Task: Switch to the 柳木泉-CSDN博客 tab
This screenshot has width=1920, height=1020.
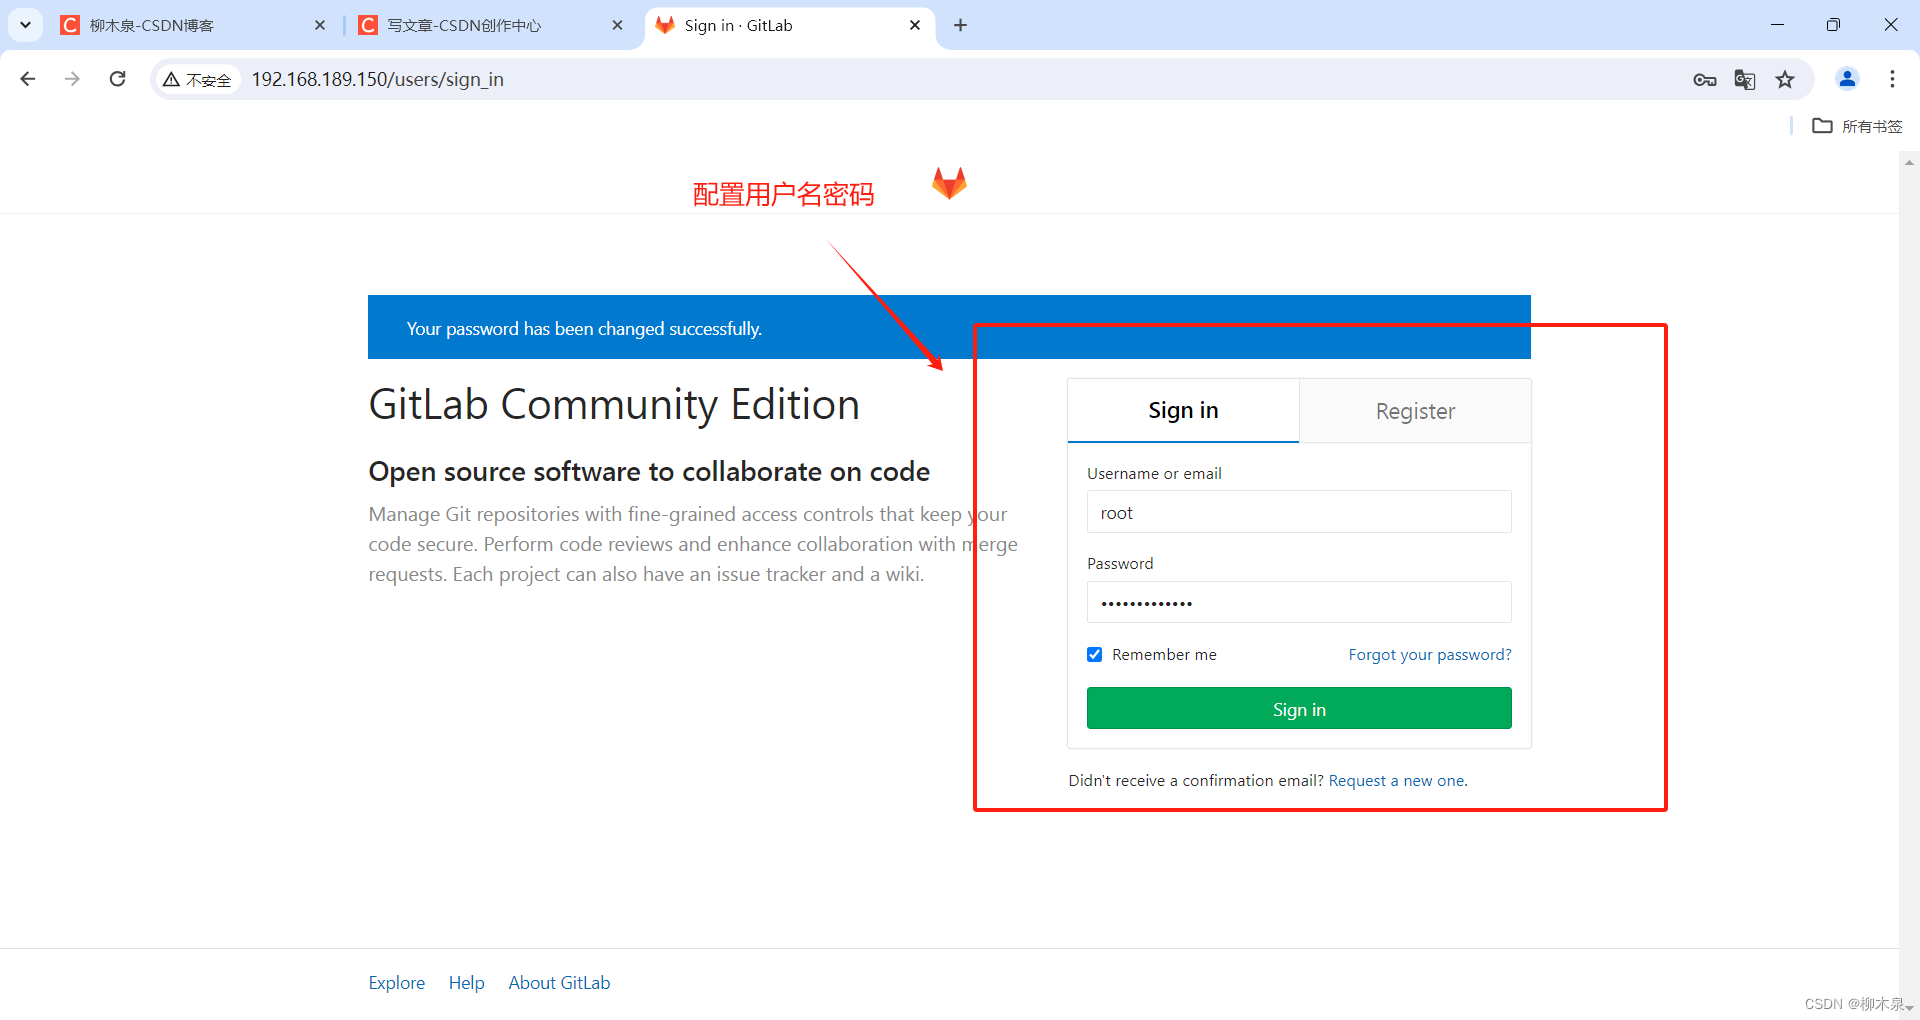Action: pos(193,25)
